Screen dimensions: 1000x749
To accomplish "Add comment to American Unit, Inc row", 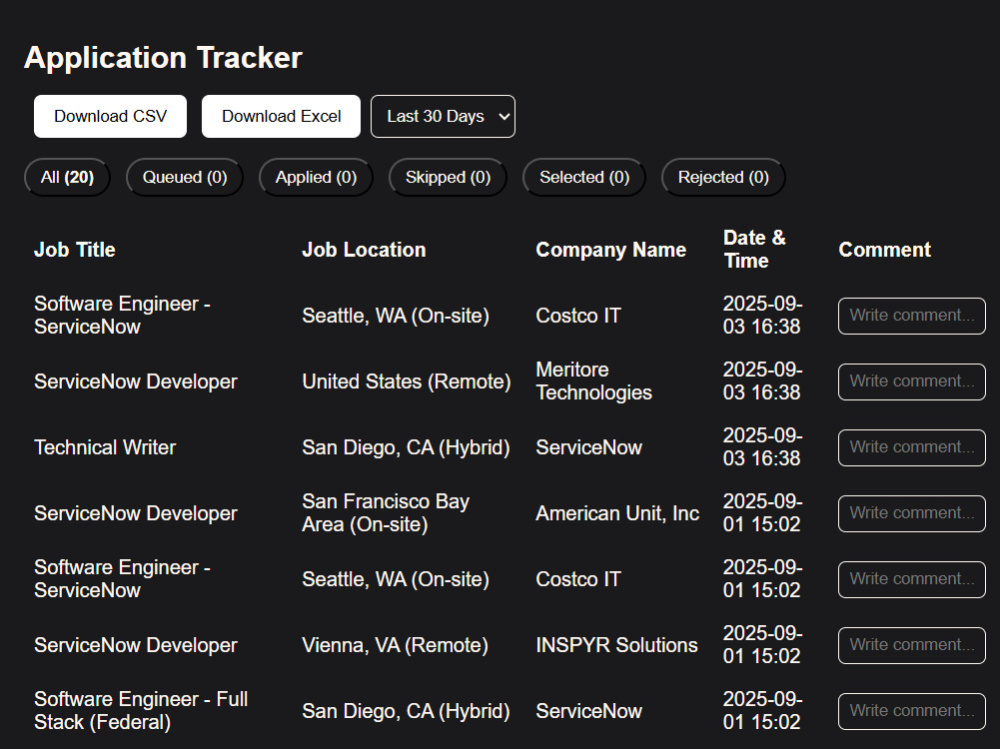I will coord(912,514).
